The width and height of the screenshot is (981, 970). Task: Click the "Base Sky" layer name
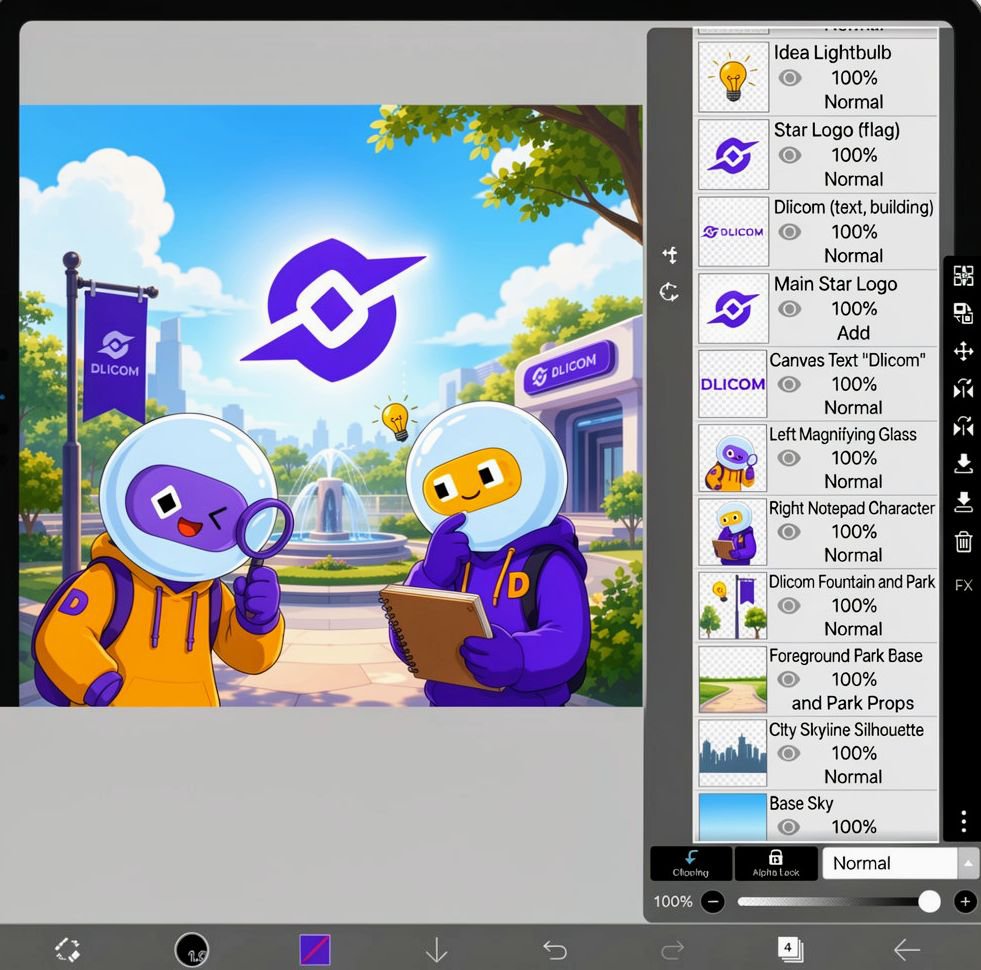click(x=801, y=804)
